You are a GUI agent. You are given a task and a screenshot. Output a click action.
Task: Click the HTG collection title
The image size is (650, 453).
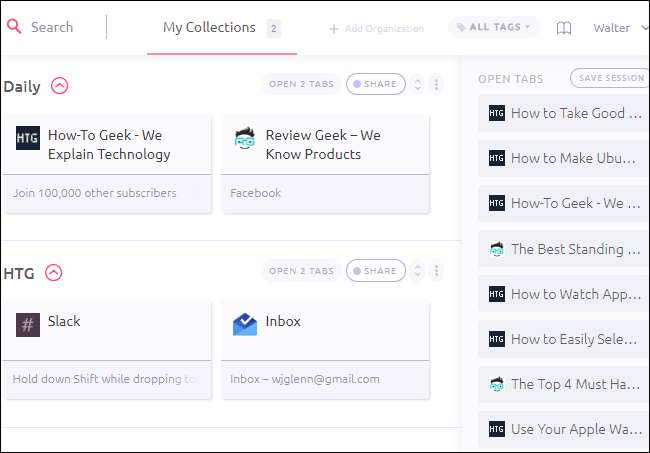click(x=19, y=273)
